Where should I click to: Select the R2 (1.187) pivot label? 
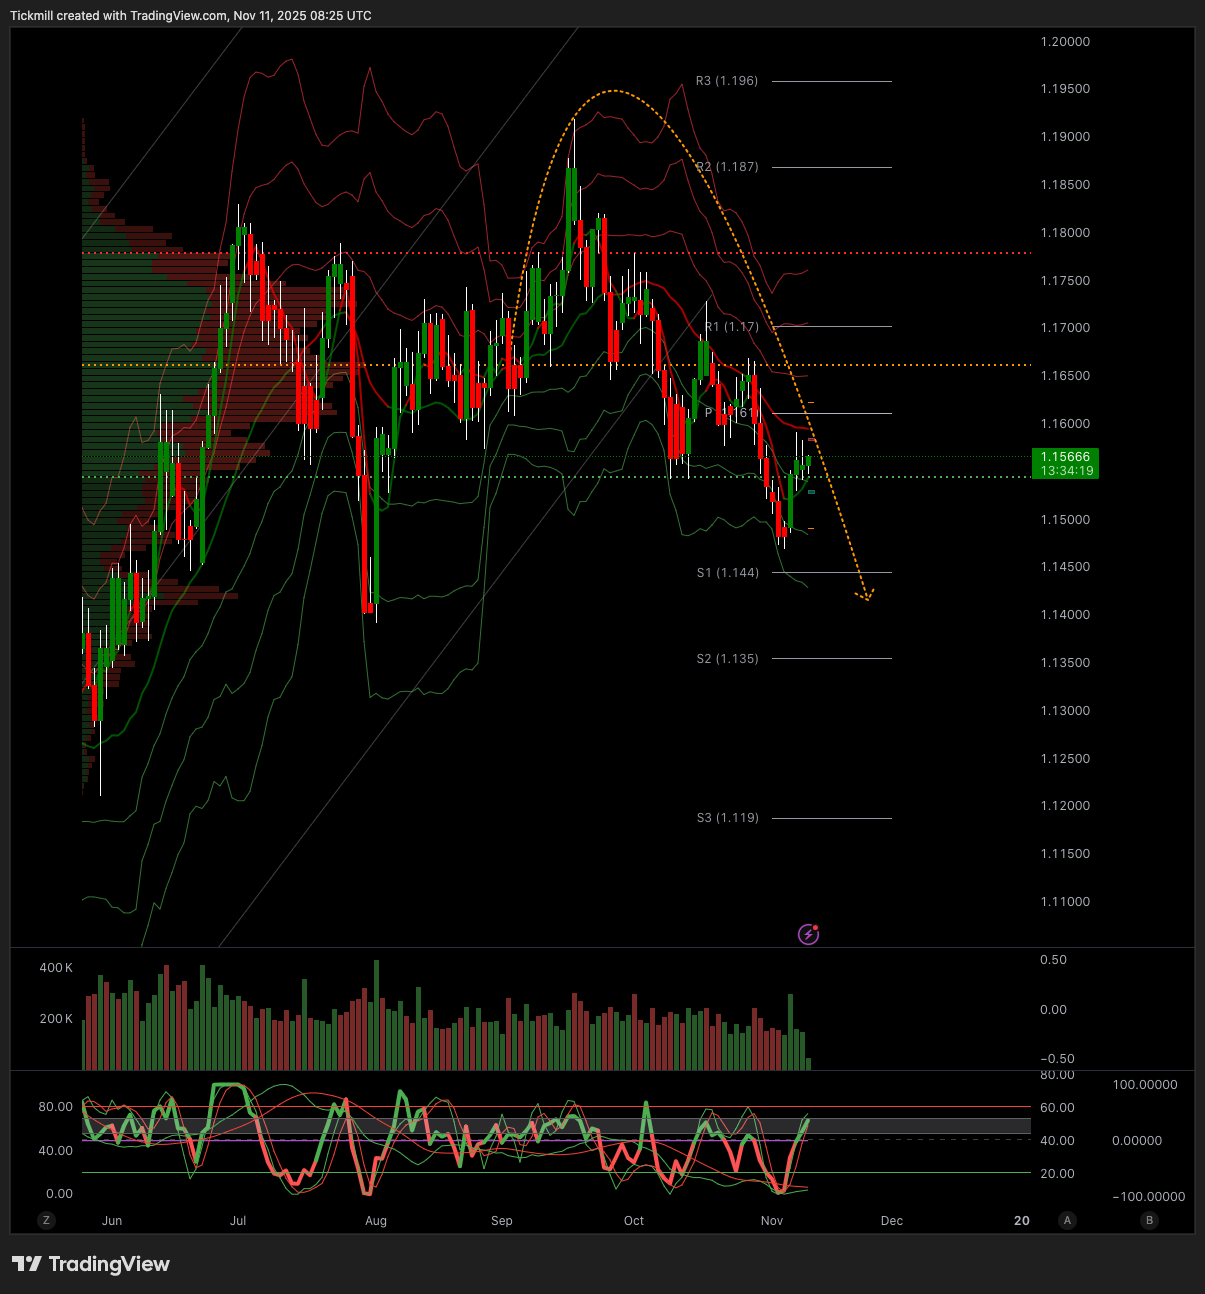pos(727,167)
